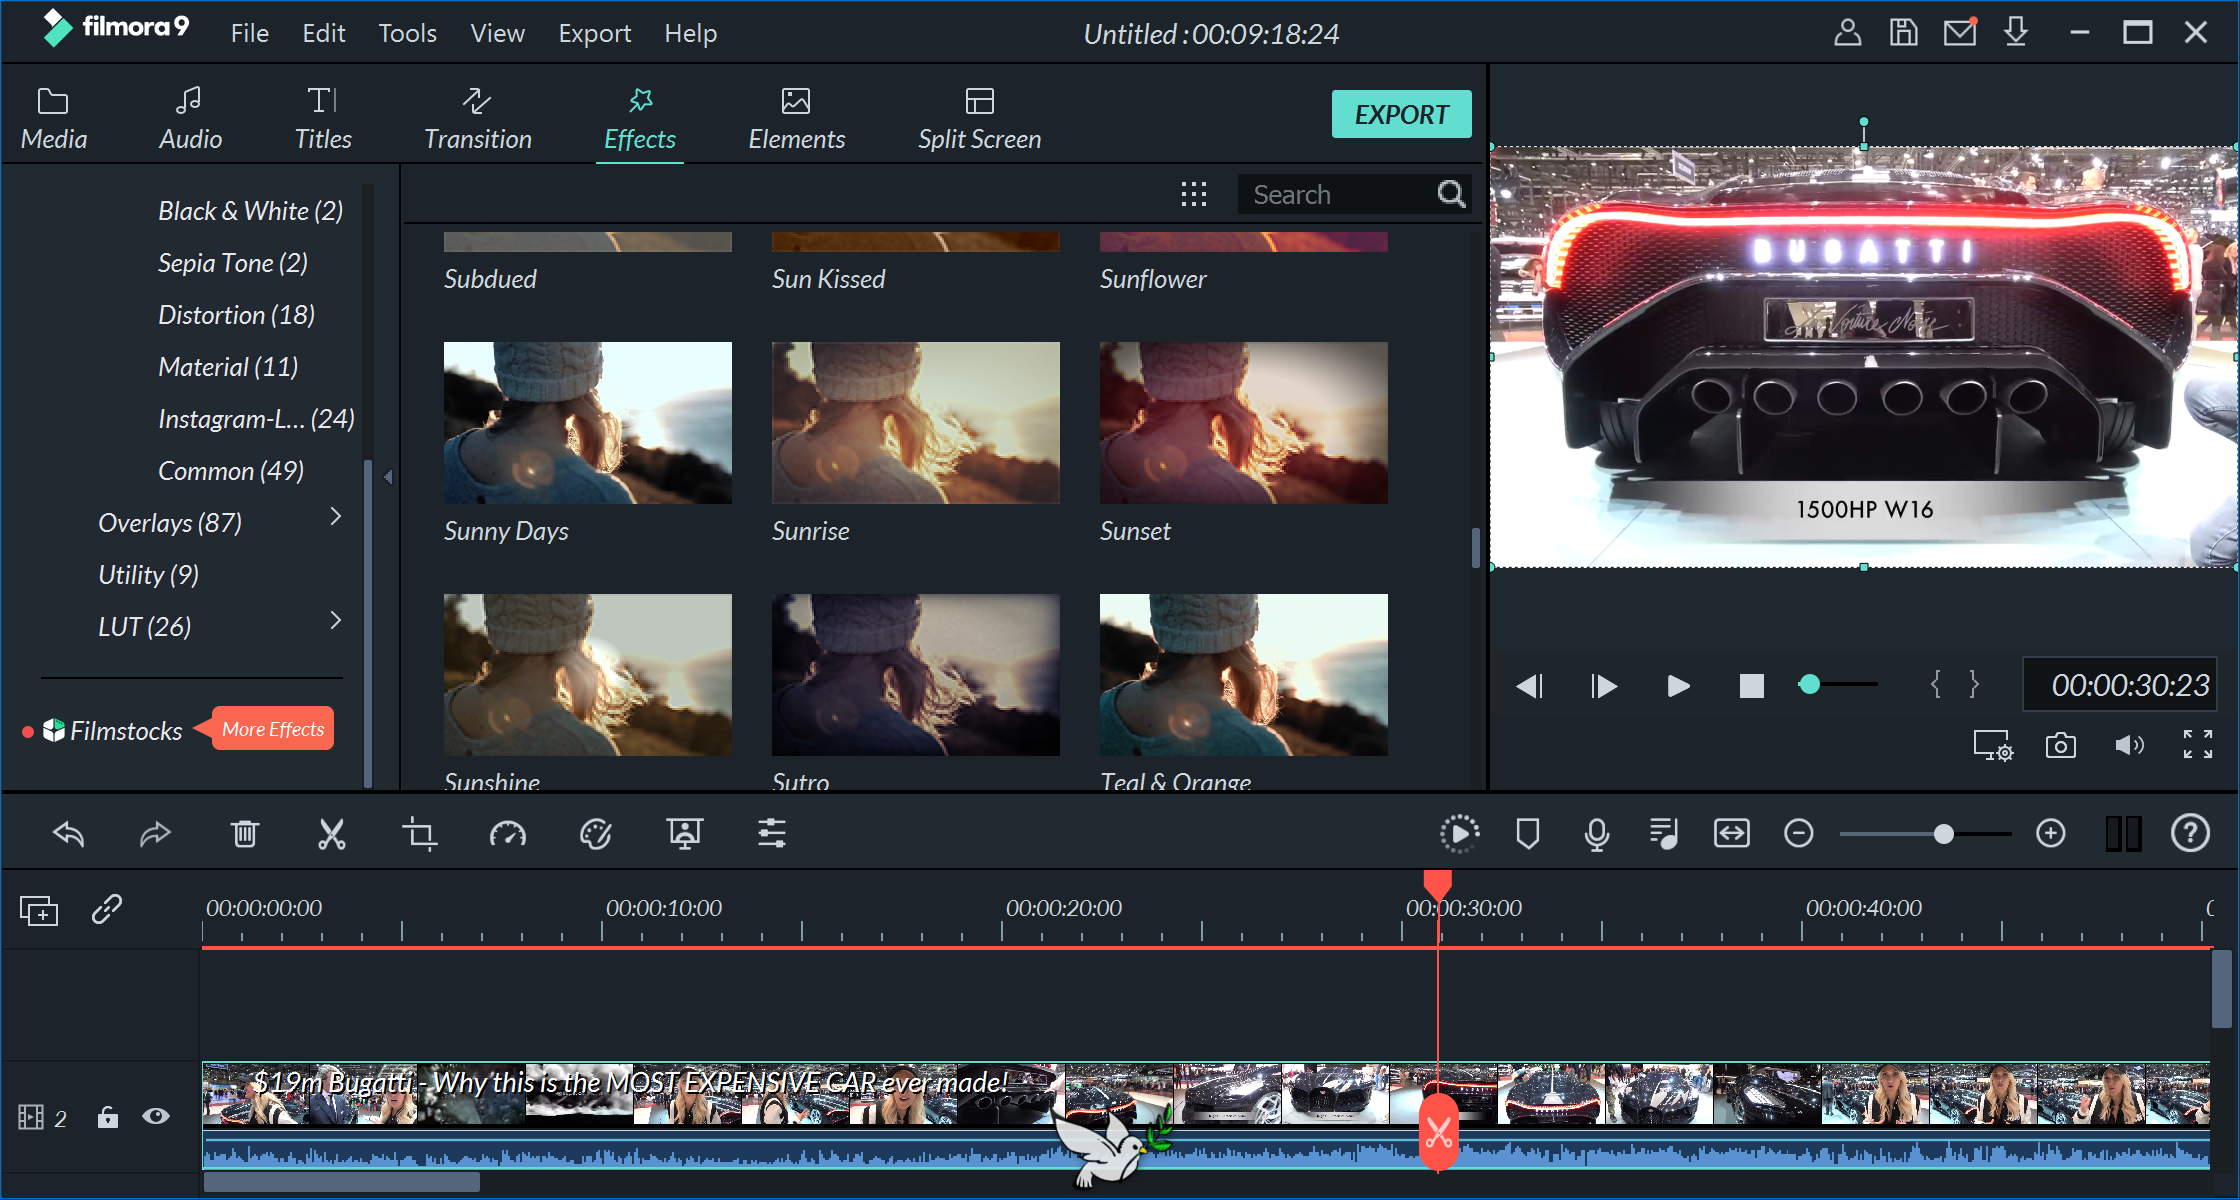Take a snapshot with the camera icon

tap(2061, 745)
